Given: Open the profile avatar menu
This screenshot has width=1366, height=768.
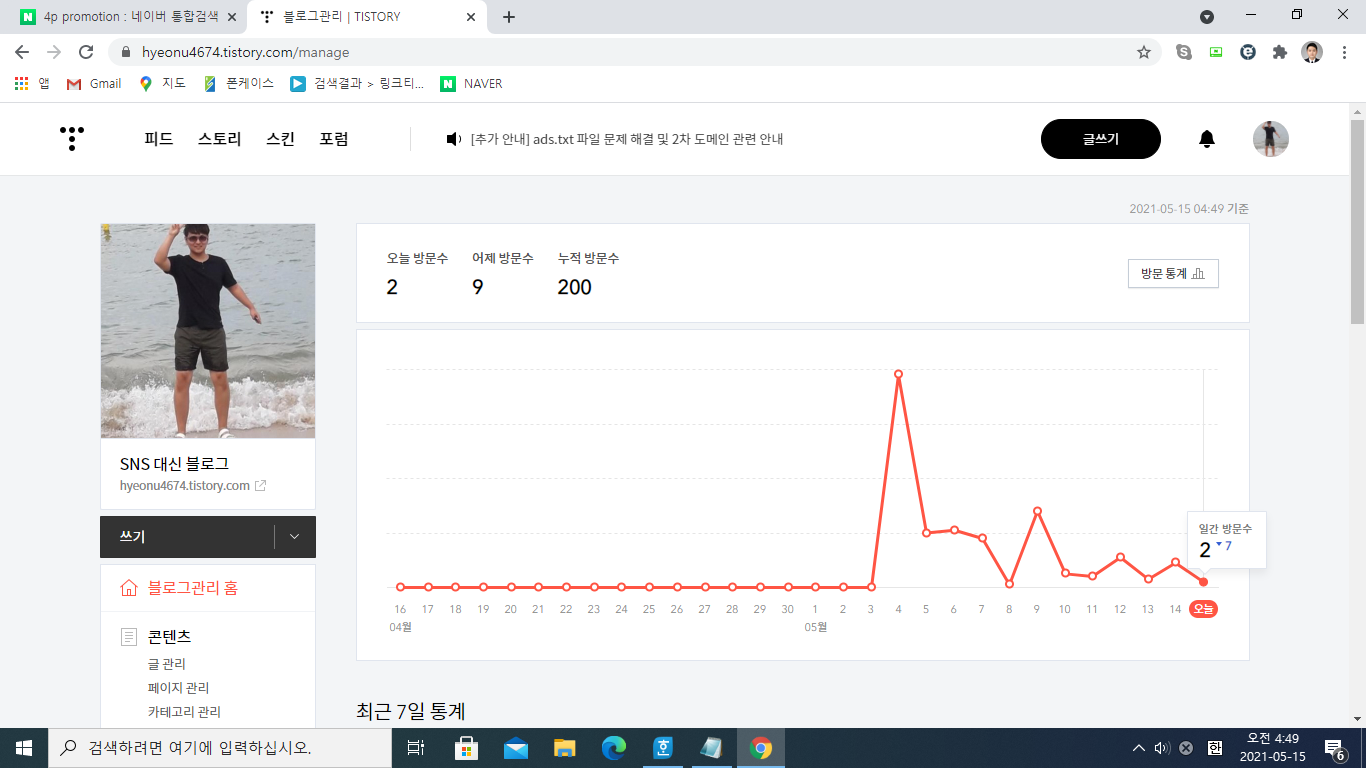Looking at the screenshot, I should (x=1271, y=139).
